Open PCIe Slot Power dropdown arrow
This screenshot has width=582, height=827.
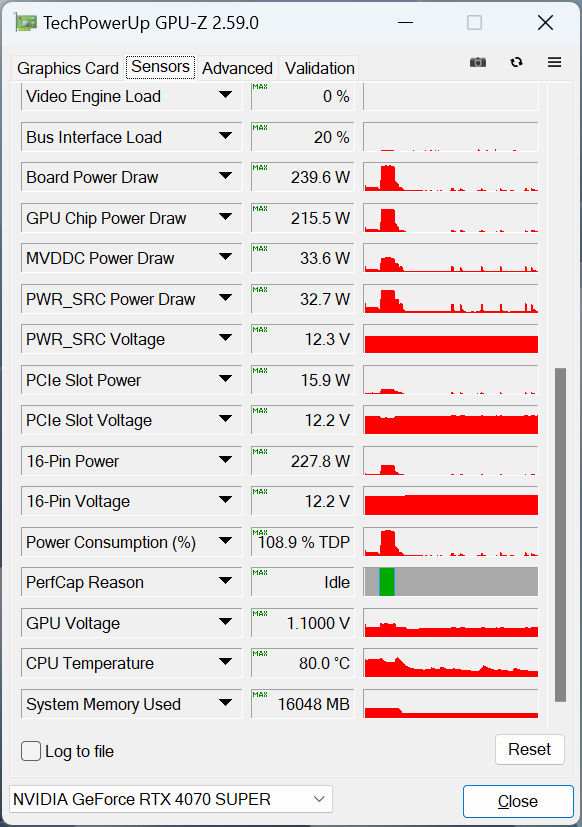[x=225, y=379]
